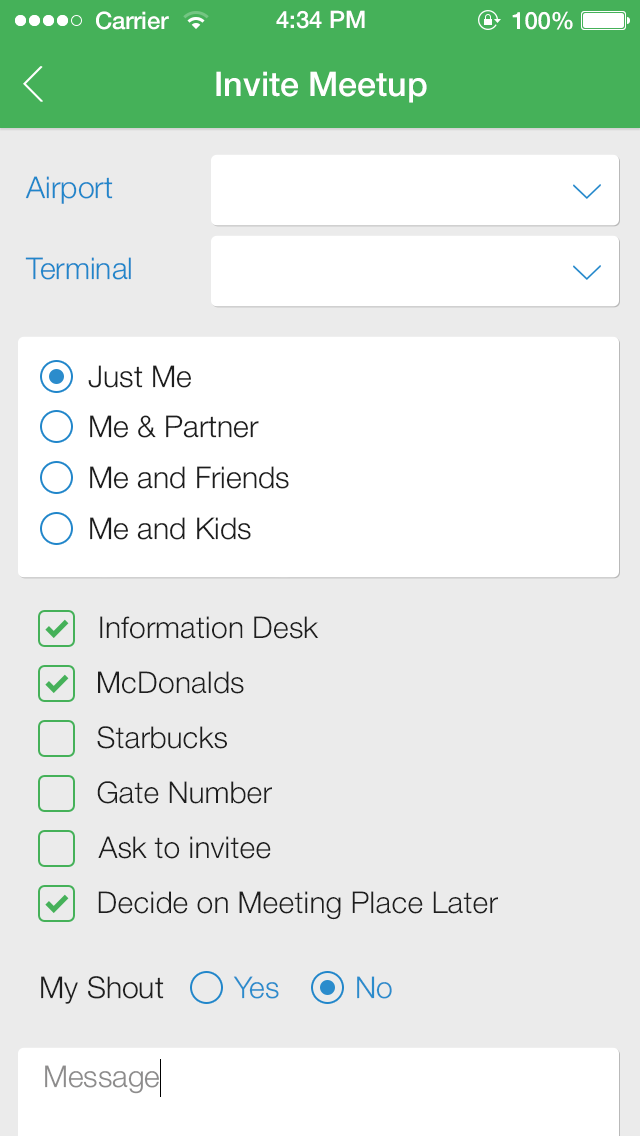Tap the rotation lock status icon
Image resolution: width=640 pixels, height=1136 pixels.
489,20
